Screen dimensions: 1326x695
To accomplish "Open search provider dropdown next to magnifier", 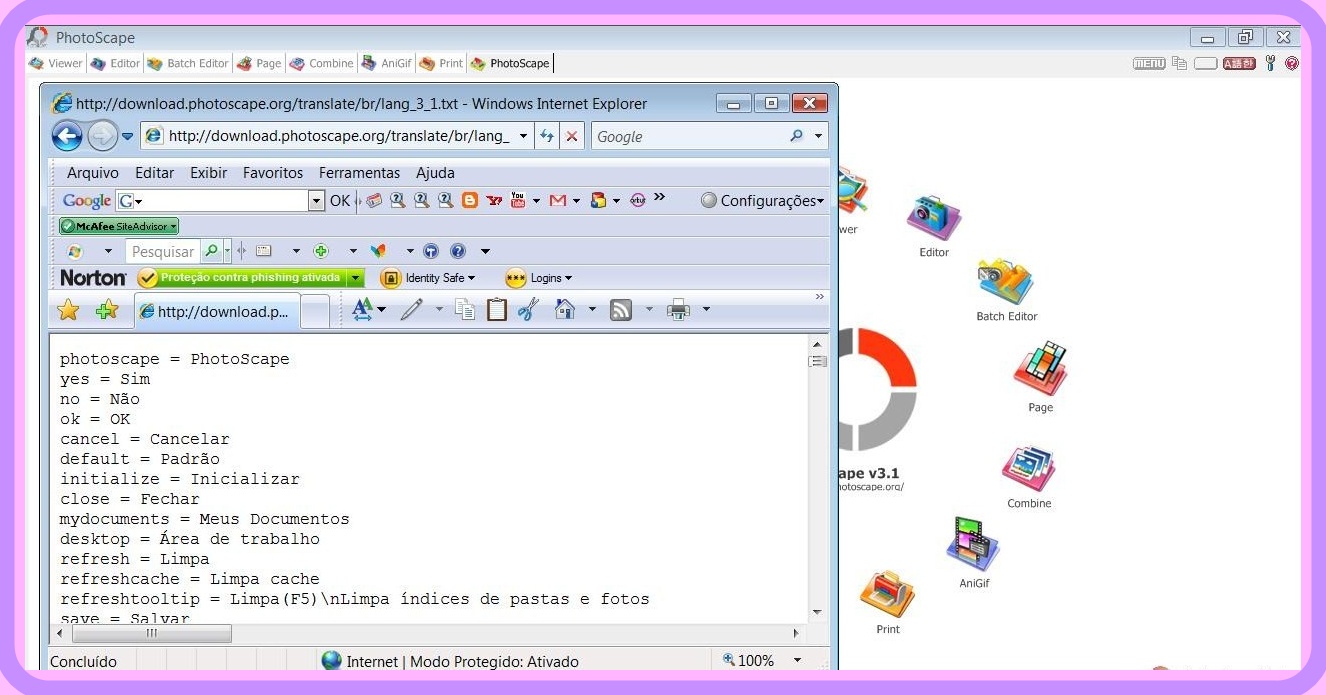I will [818, 136].
